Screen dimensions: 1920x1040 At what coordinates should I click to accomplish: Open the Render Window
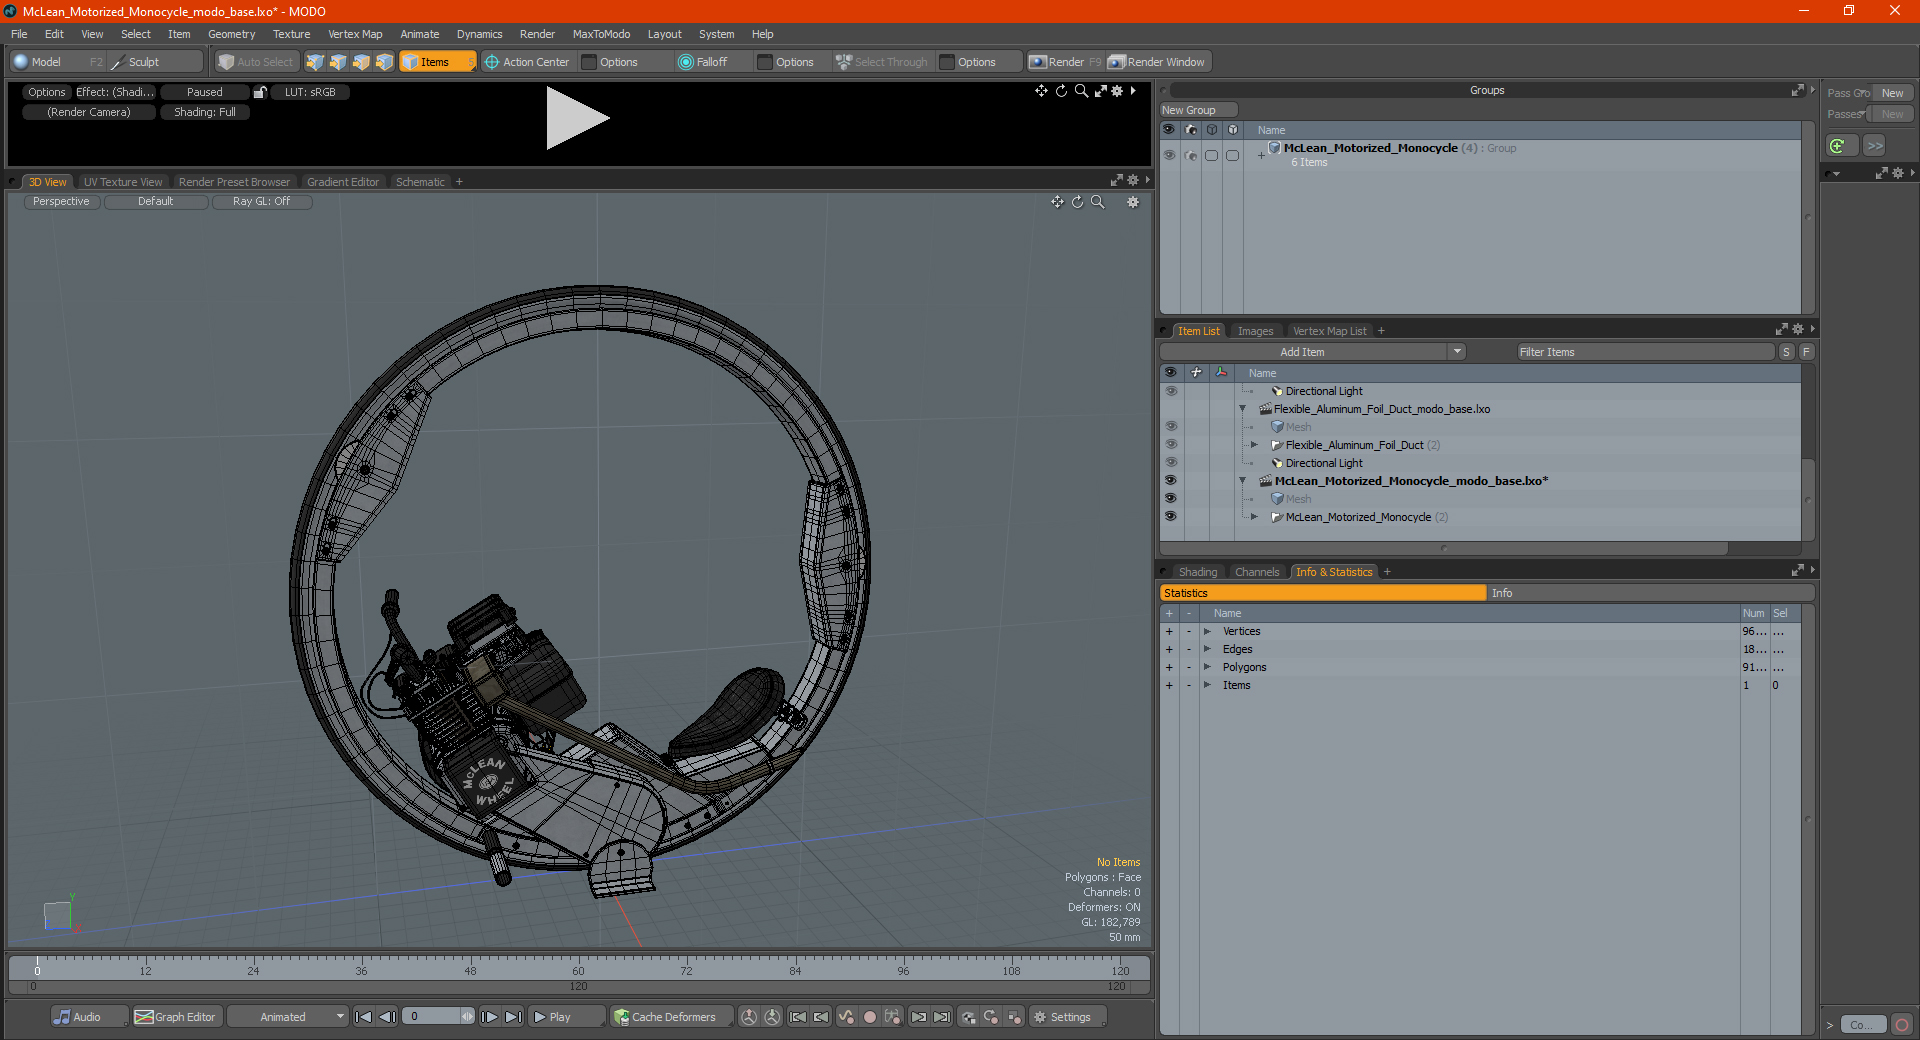pos(1157,62)
